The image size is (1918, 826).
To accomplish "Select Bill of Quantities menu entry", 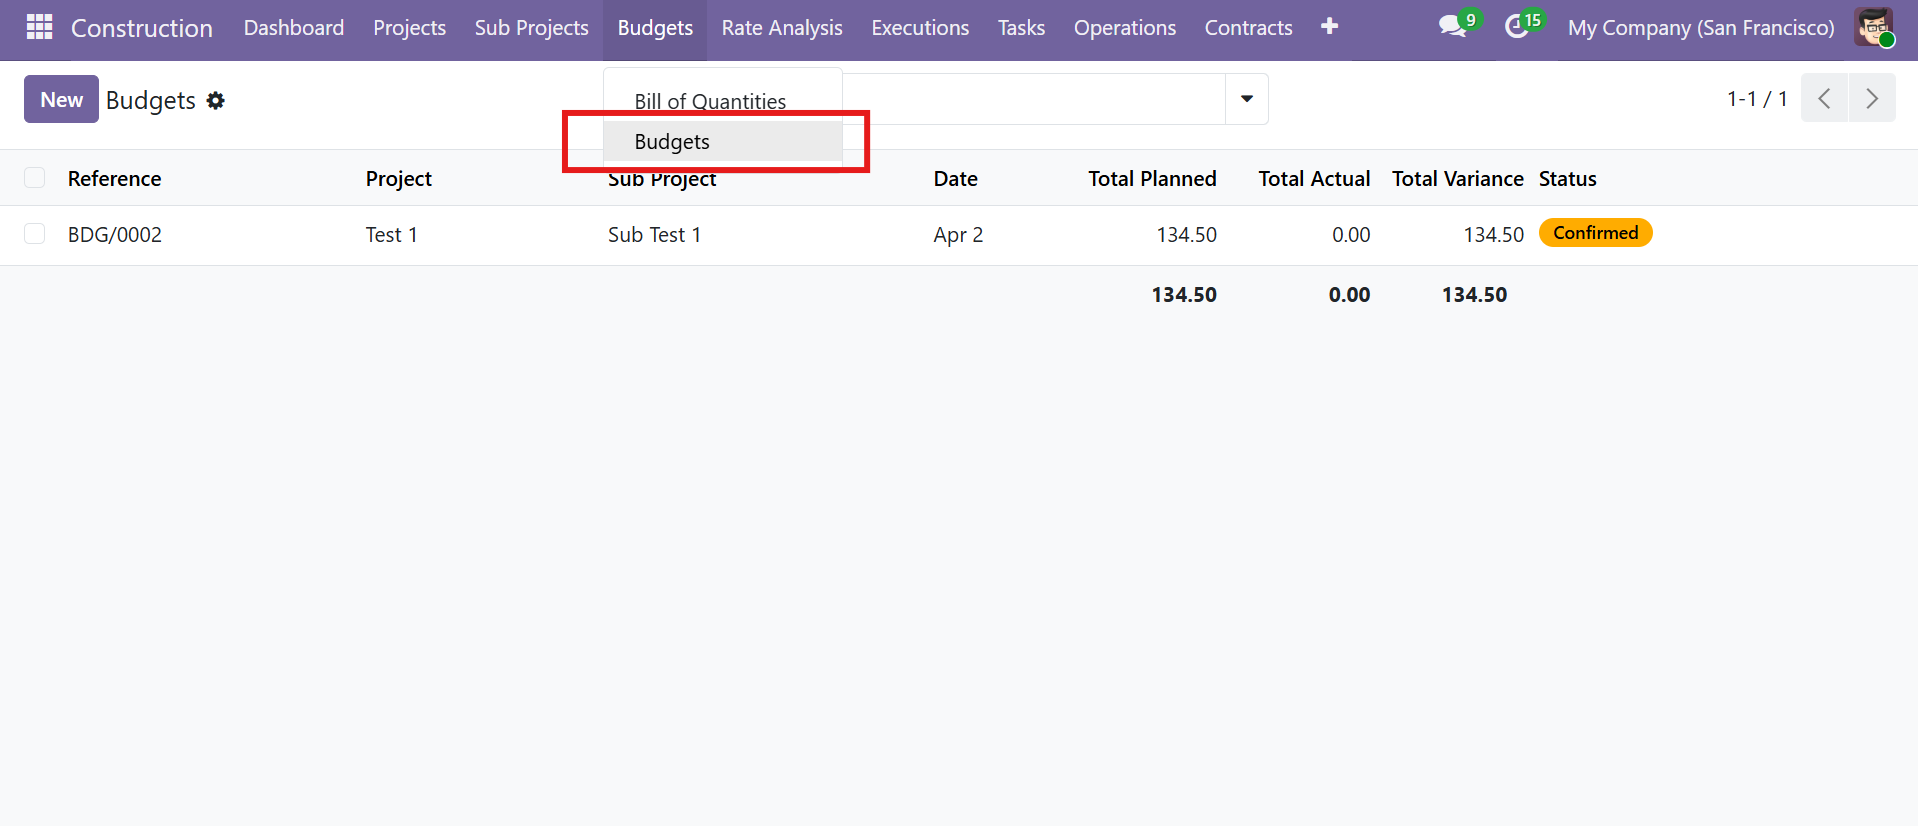I will (710, 100).
